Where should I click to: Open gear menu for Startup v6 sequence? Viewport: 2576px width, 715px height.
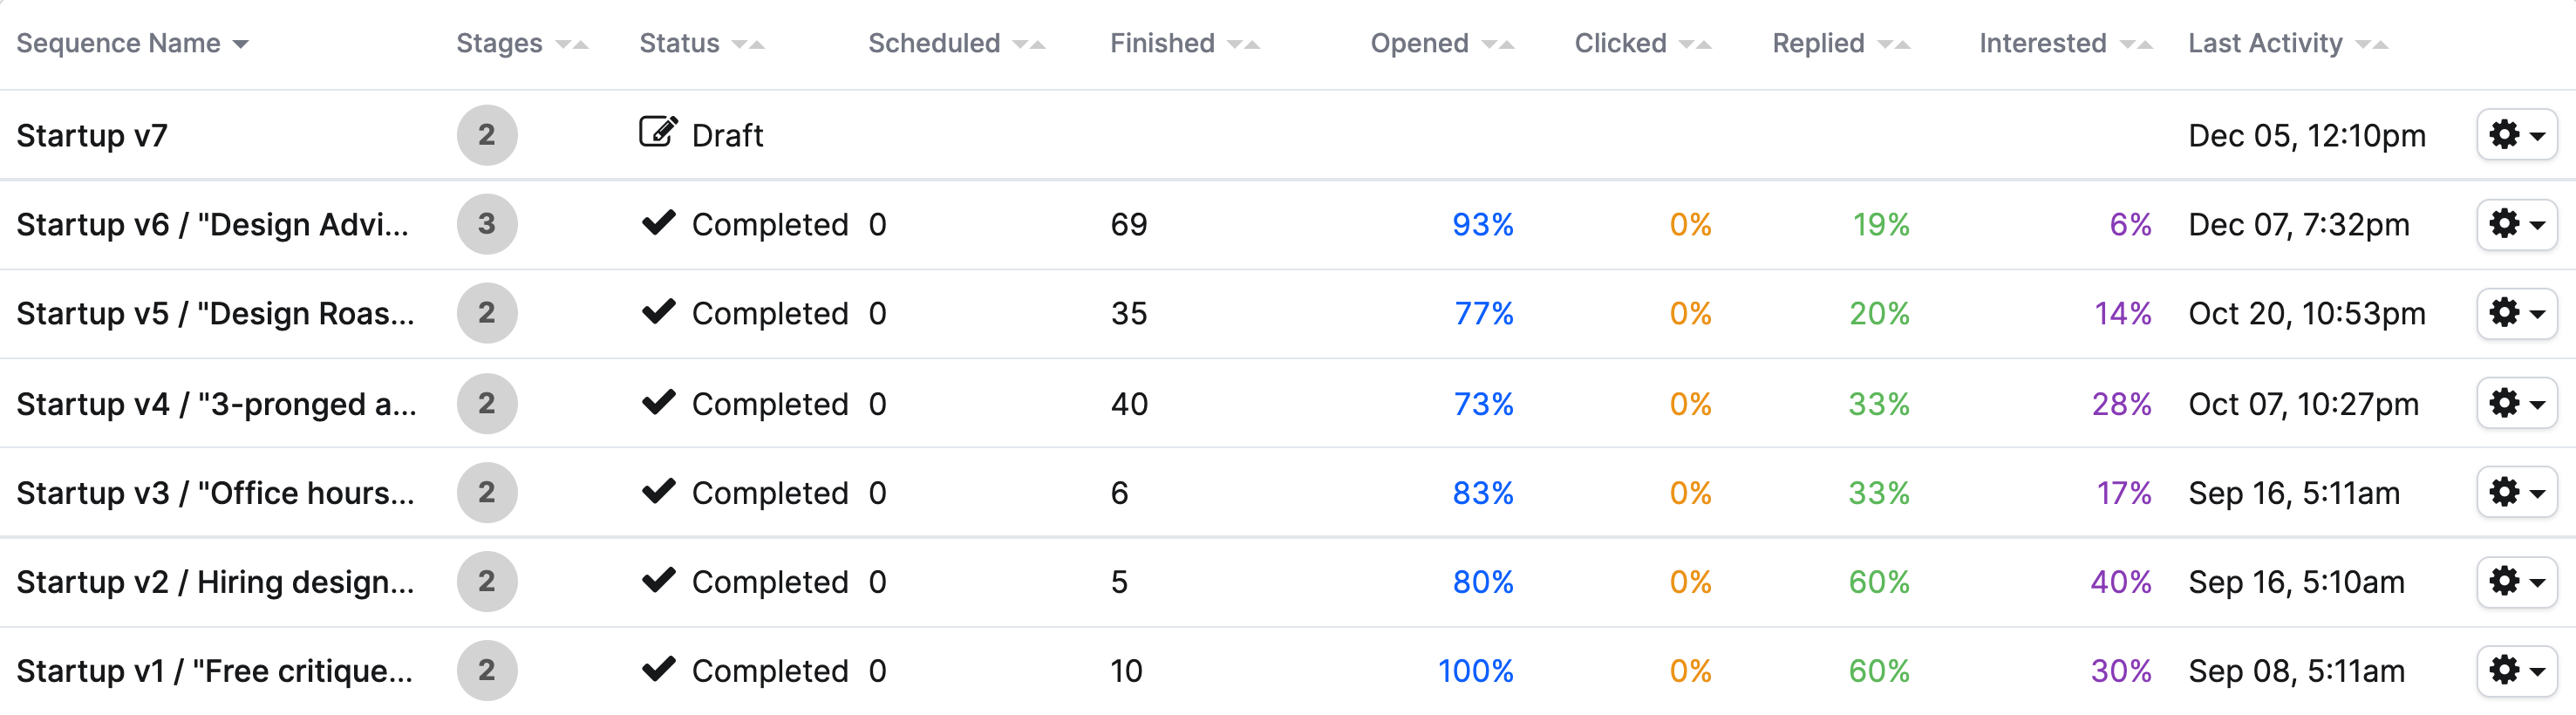[2516, 224]
